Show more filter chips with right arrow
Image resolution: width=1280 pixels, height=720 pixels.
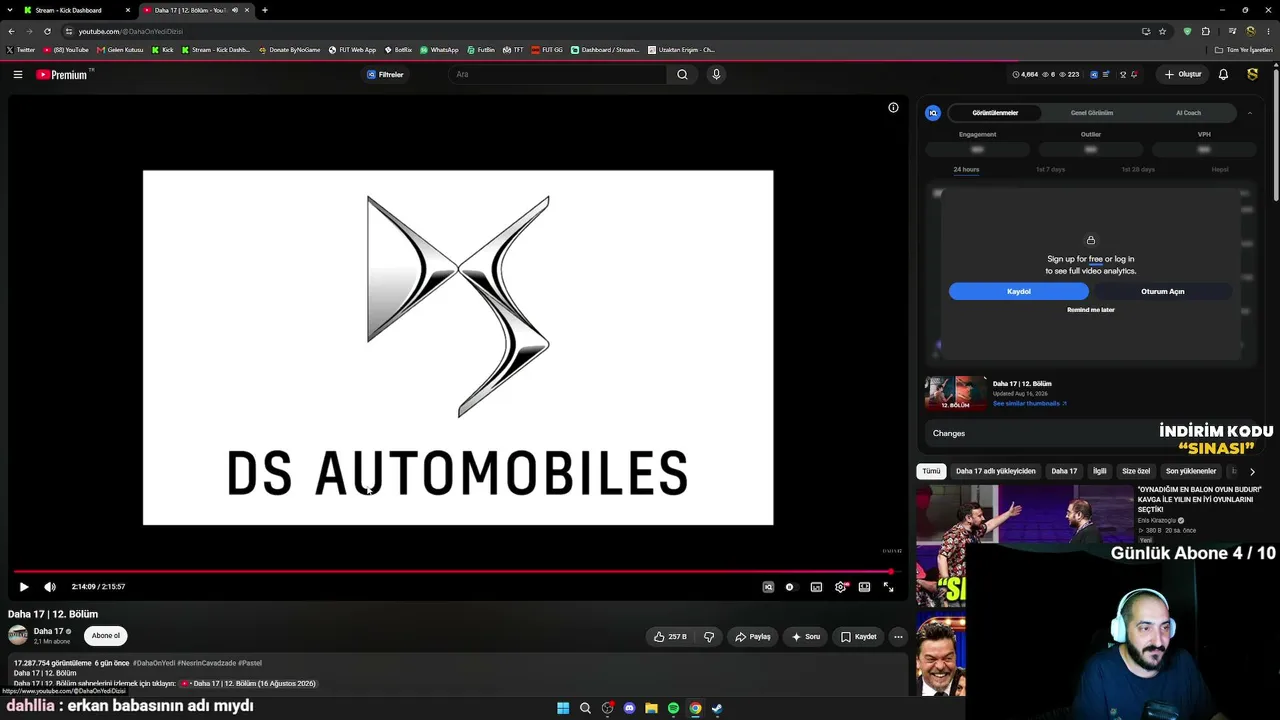point(1252,471)
